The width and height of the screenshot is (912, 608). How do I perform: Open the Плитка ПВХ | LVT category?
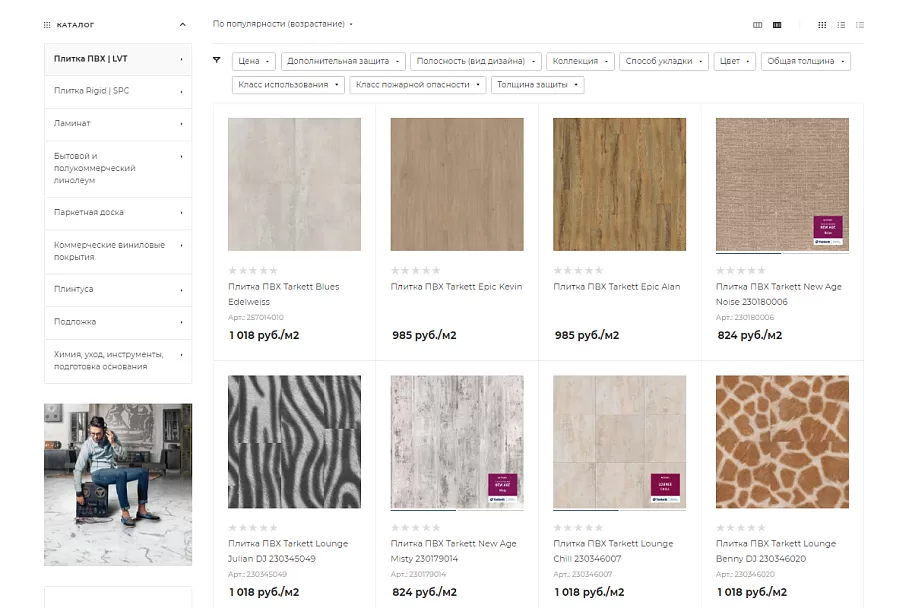[x=118, y=59]
